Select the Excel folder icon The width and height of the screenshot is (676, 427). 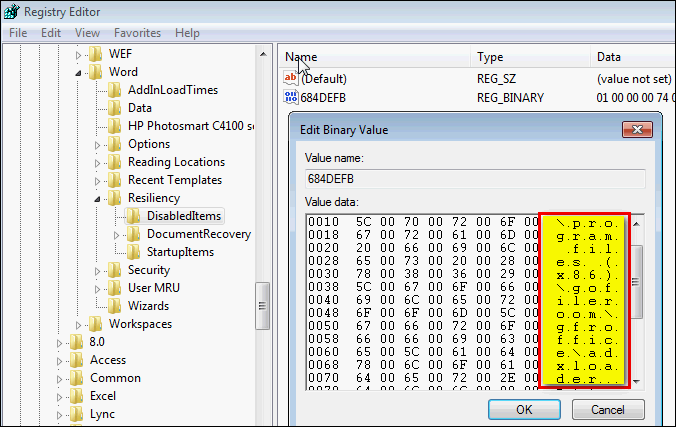coord(77,396)
